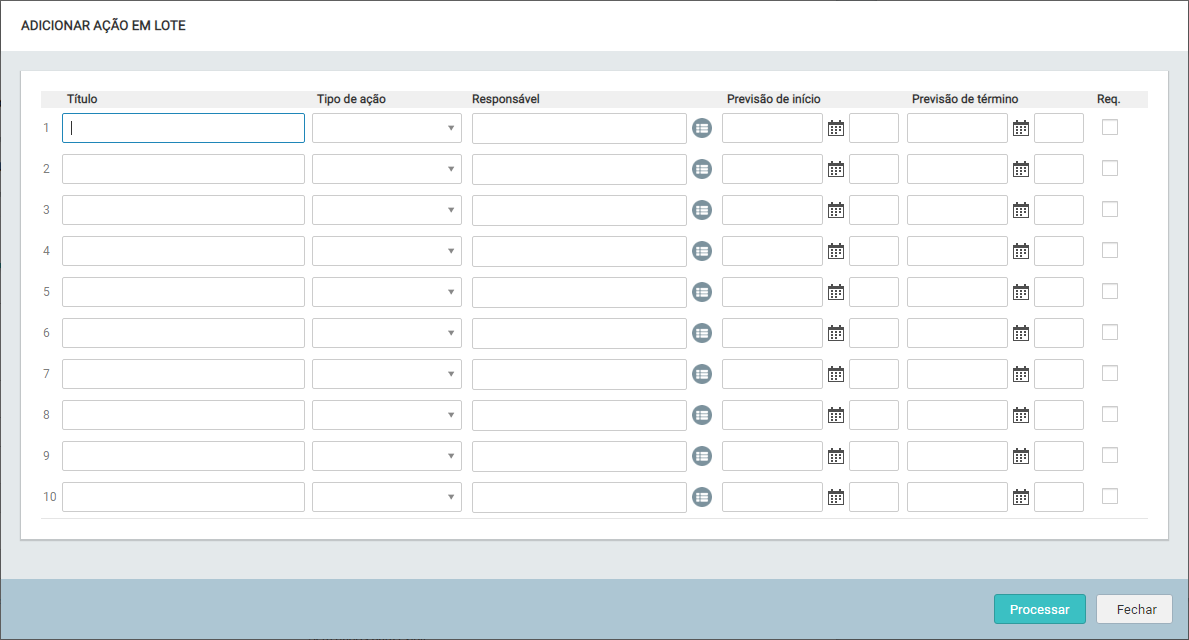The height and width of the screenshot is (640, 1189).
Task: Click the Tipo de ação column header
Action: pyautogui.click(x=351, y=99)
